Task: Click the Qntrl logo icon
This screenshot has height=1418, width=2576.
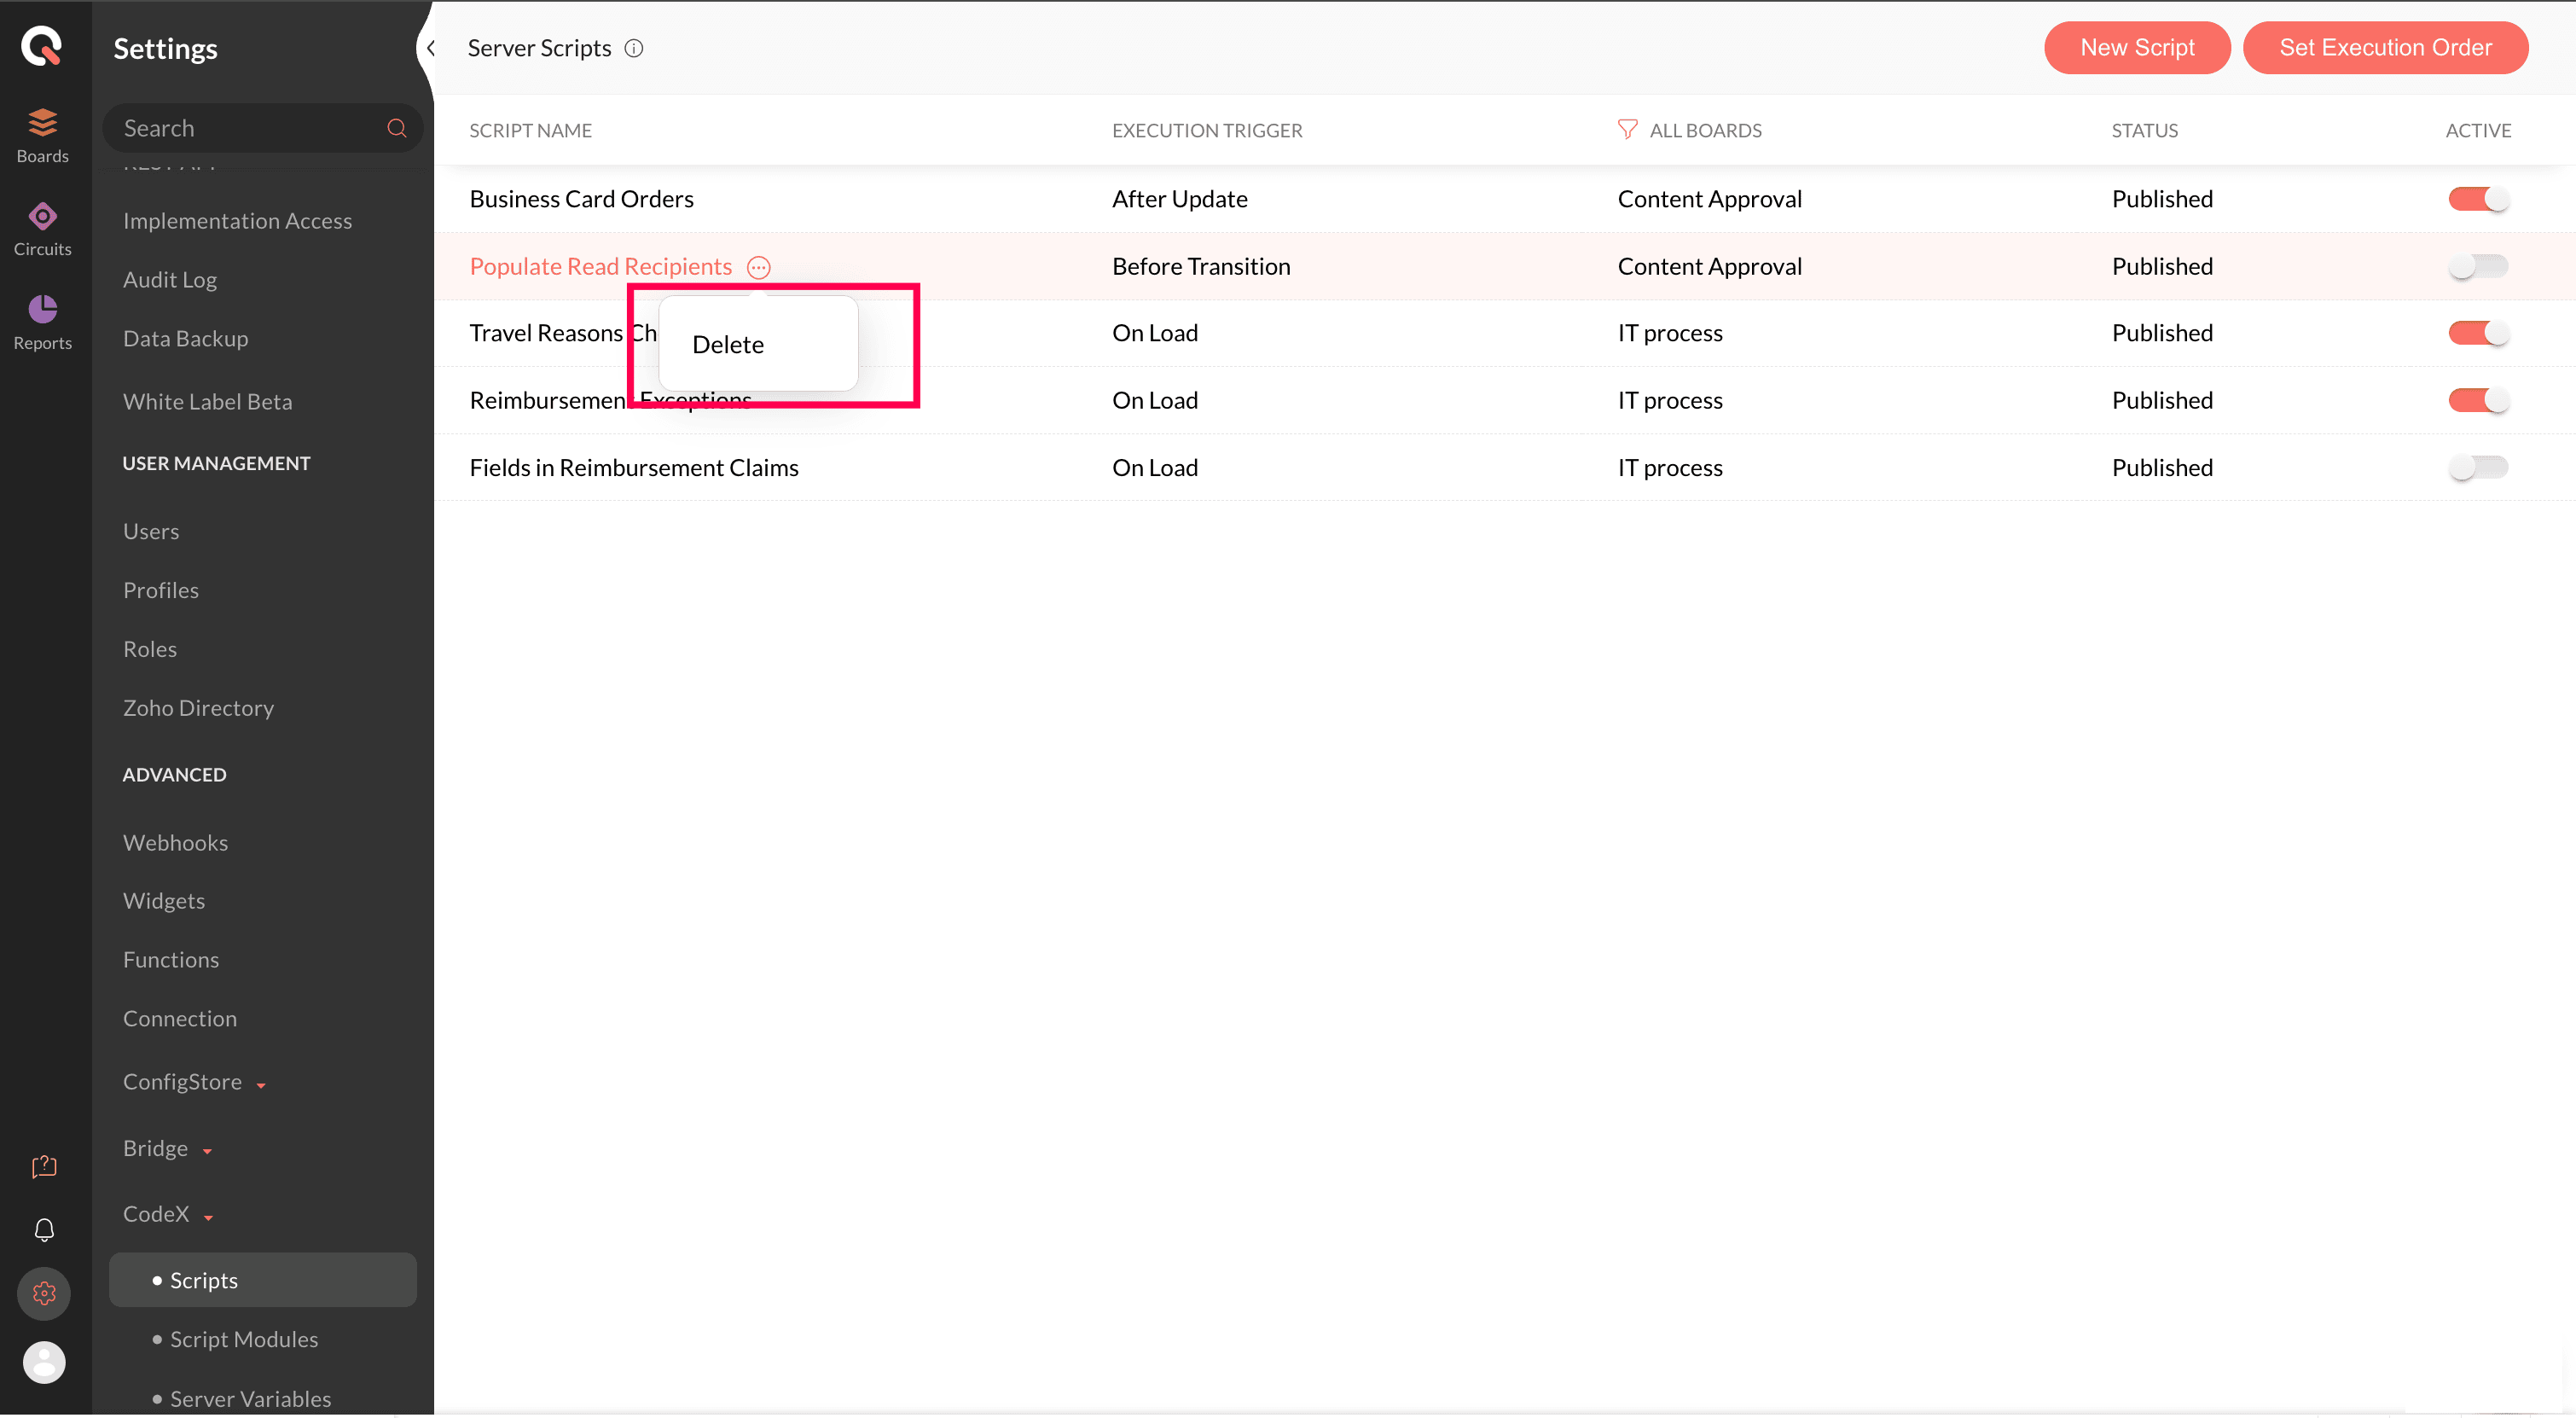Action: pyautogui.click(x=42, y=46)
